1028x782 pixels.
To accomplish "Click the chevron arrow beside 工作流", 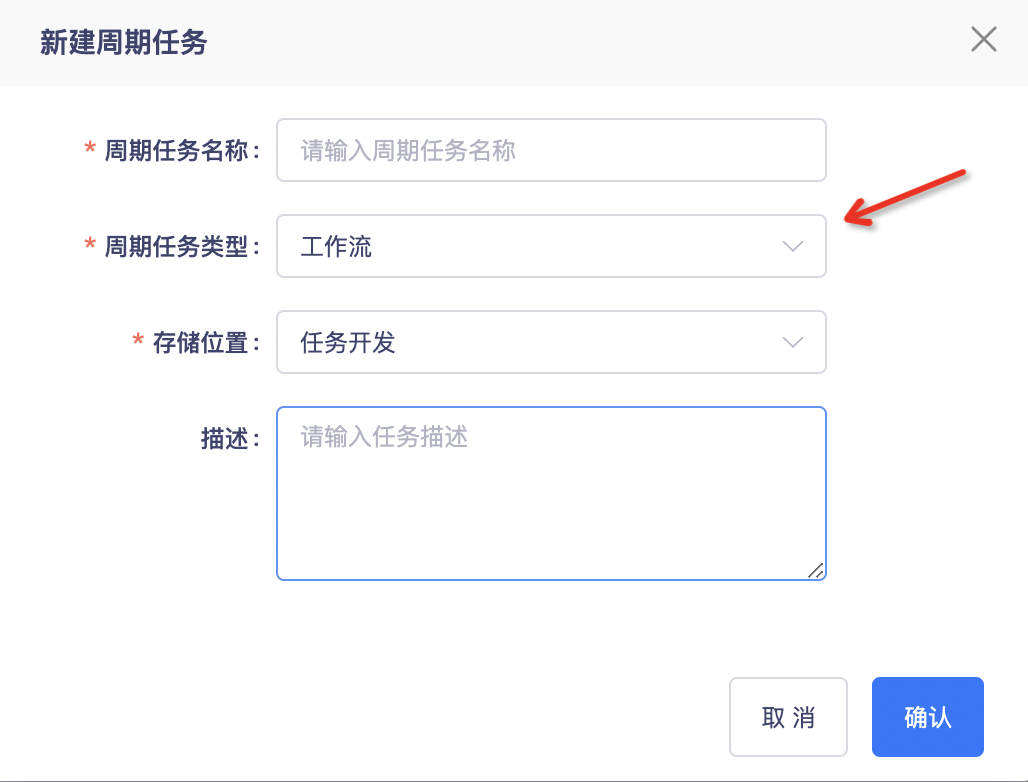I will tap(793, 247).
